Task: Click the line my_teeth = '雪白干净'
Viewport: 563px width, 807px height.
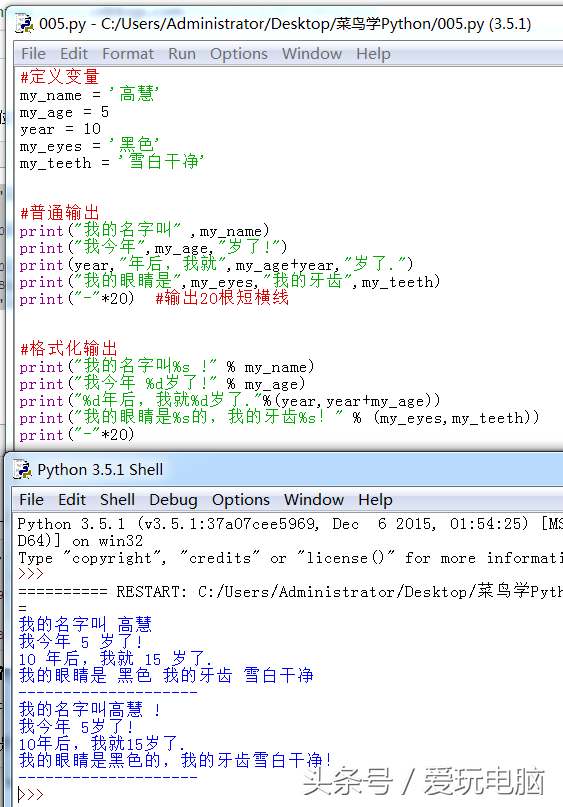Action: pyautogui.click(x=112, y=162)
